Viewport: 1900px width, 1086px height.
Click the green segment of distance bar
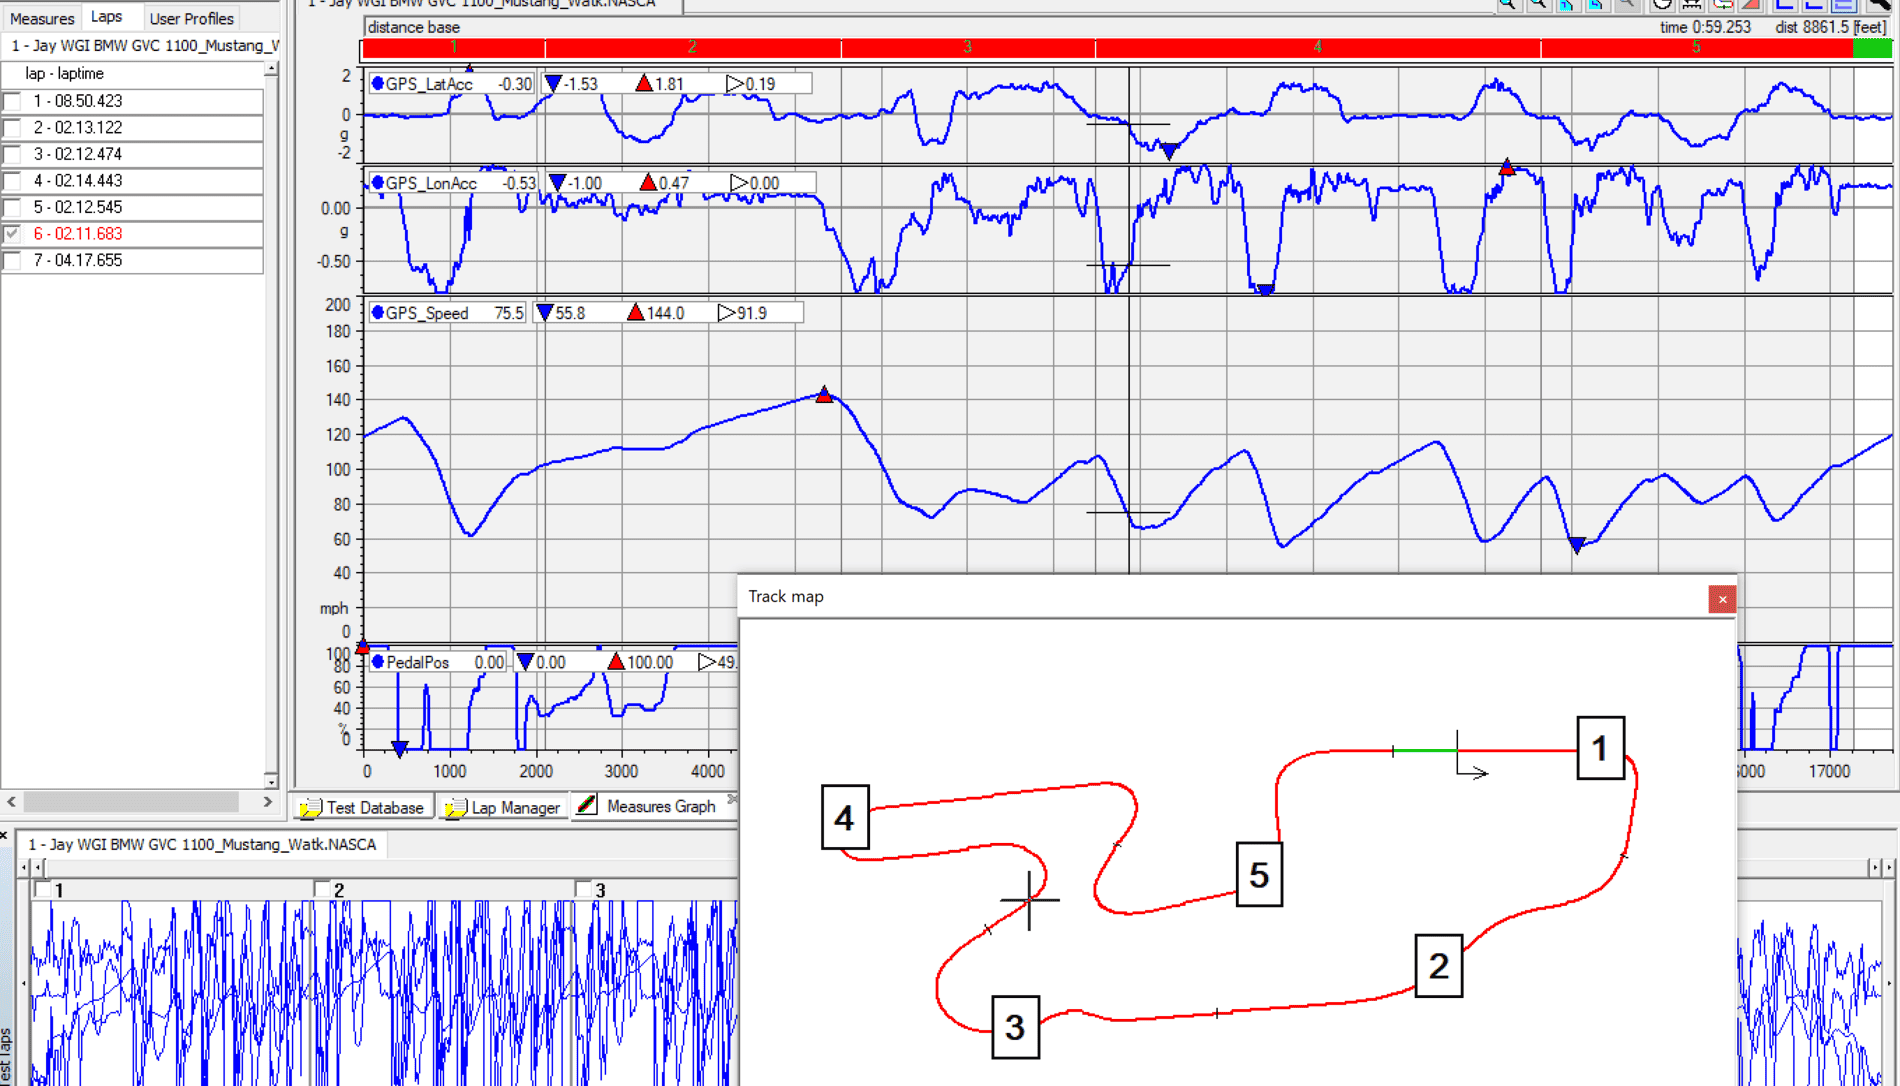(1872, 47)
